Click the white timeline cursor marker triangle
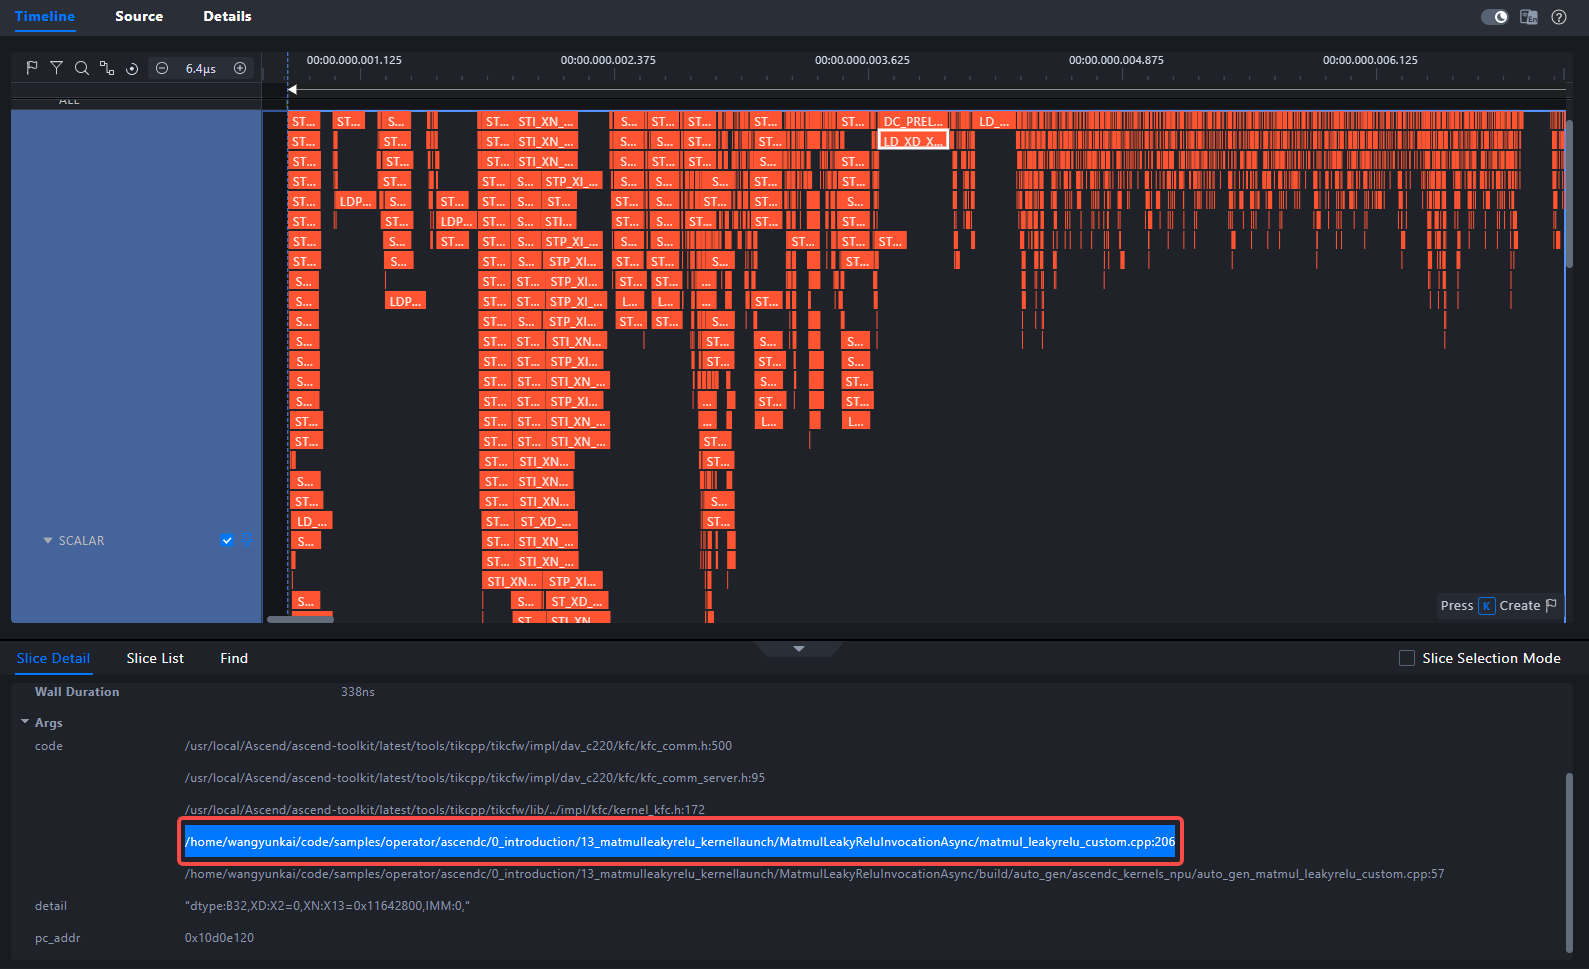This screenshot has height=969, width=1589. coord(292,90)
